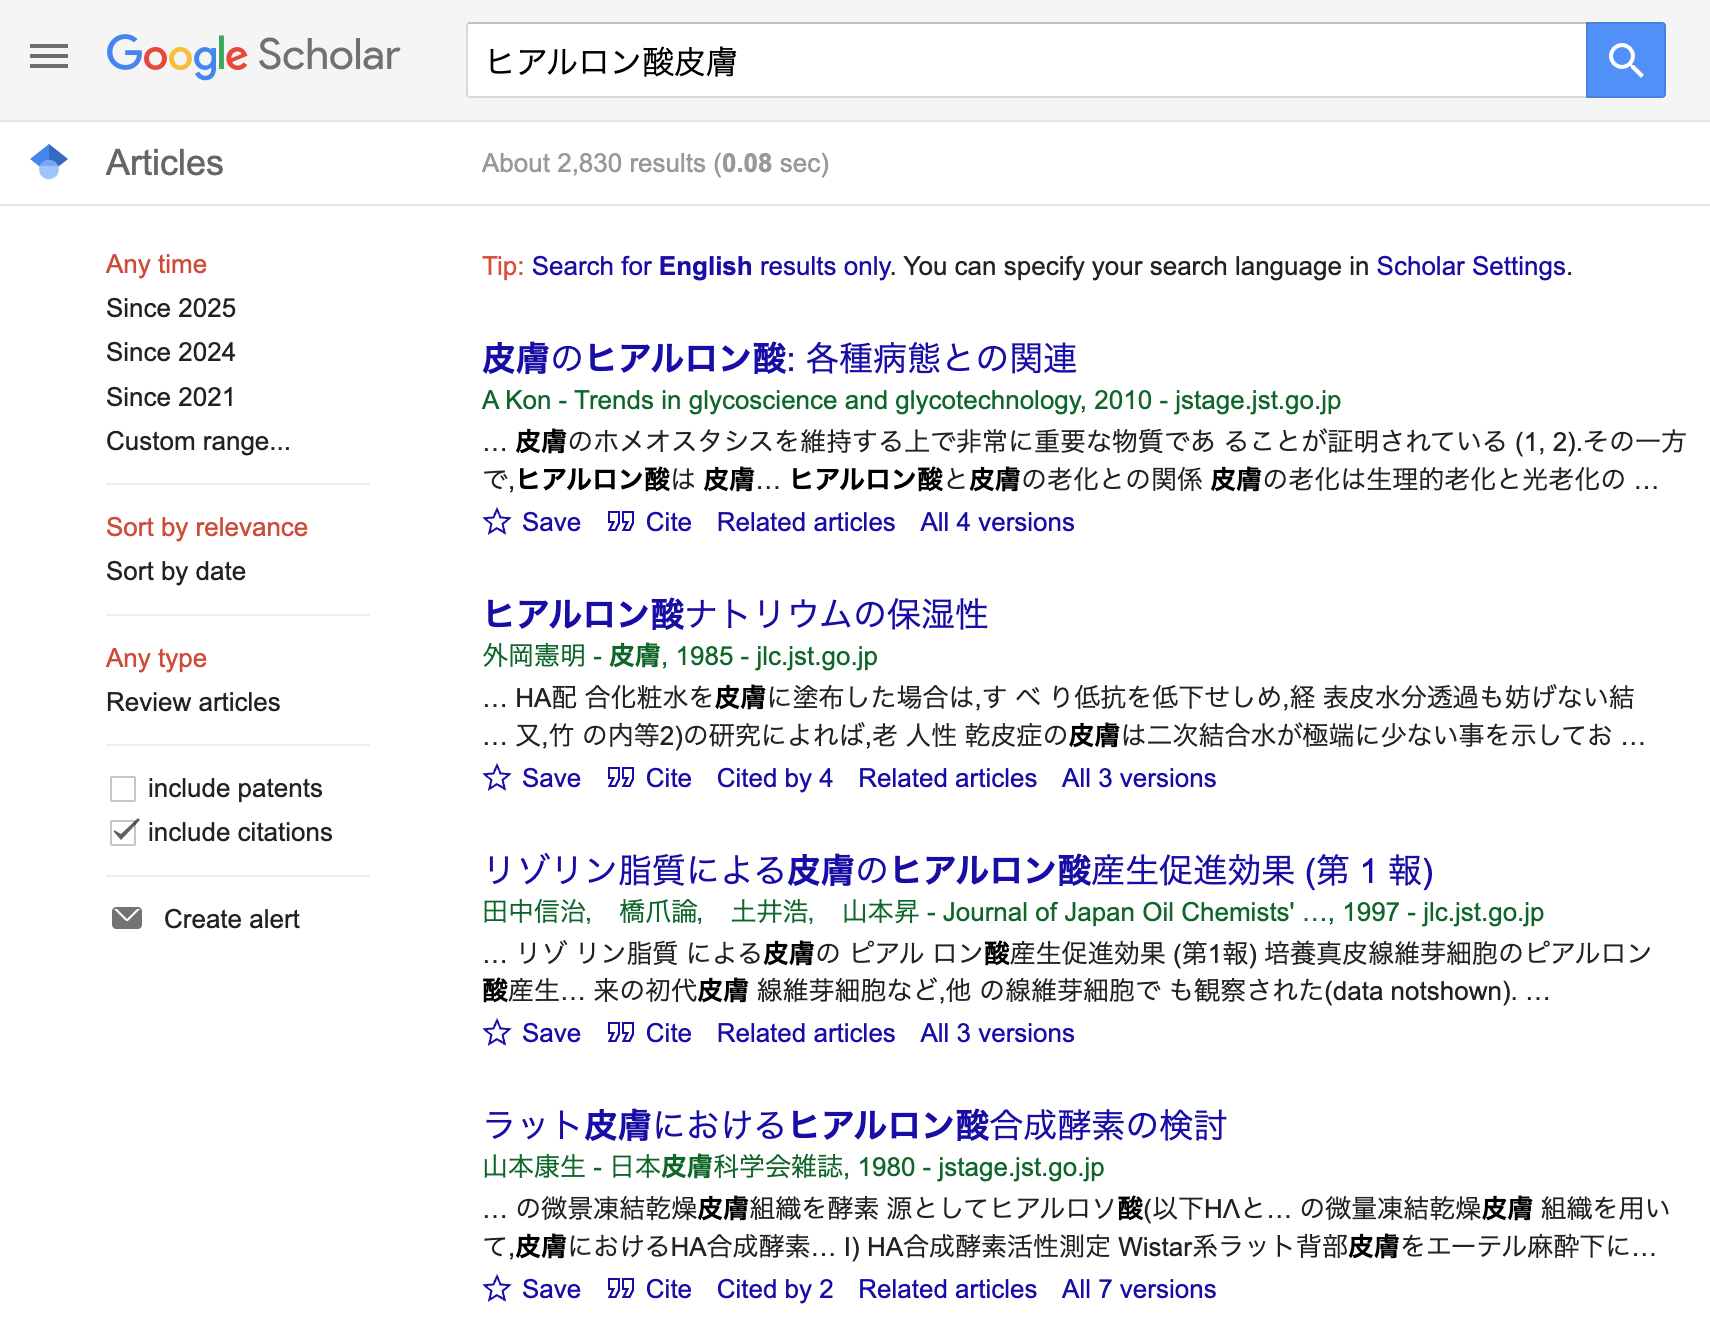This screenshot has width=1710, height=1332.
Task: Open the Custom range date filter
Action: [x=198, y=441]
